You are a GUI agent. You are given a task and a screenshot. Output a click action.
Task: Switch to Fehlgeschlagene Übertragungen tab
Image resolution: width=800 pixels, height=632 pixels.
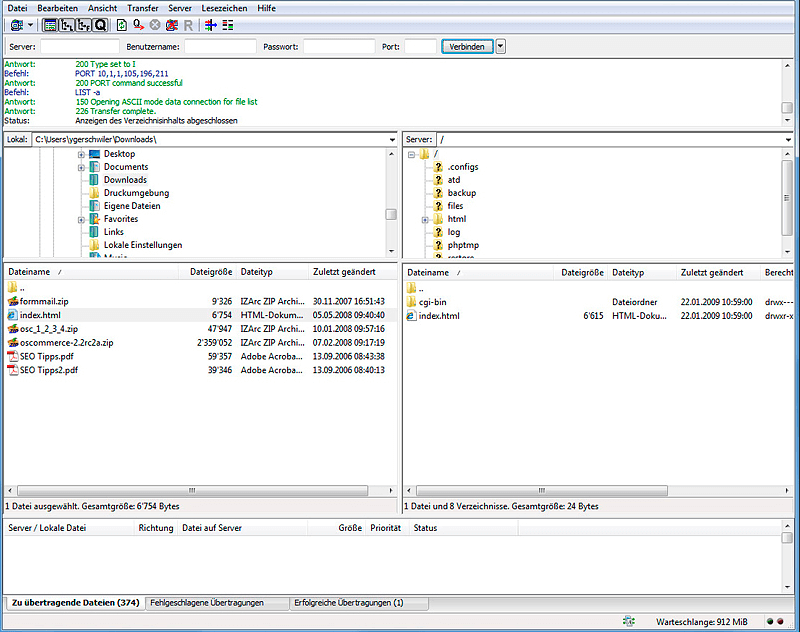pos(206,603)
